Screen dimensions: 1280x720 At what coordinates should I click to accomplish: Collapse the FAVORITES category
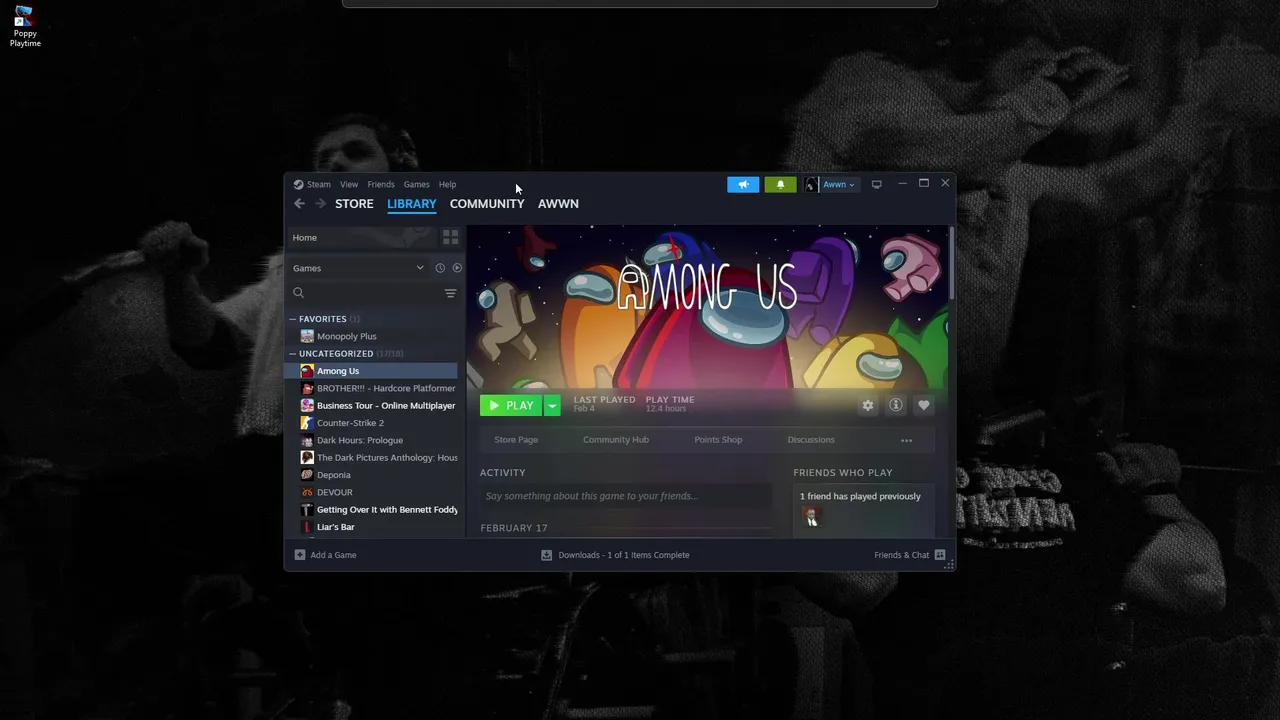pyautogui.click(x=293, y=319)
